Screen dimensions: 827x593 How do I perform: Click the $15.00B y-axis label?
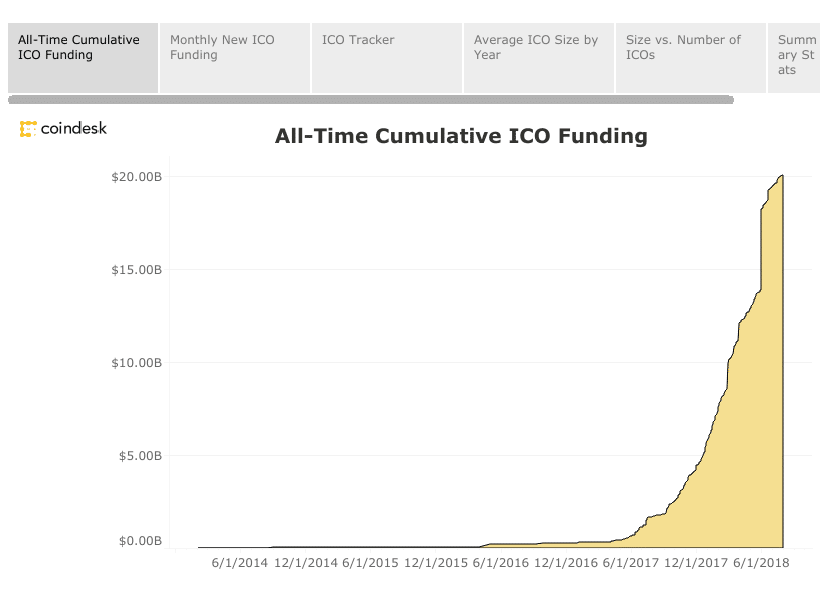coord(137,270)
